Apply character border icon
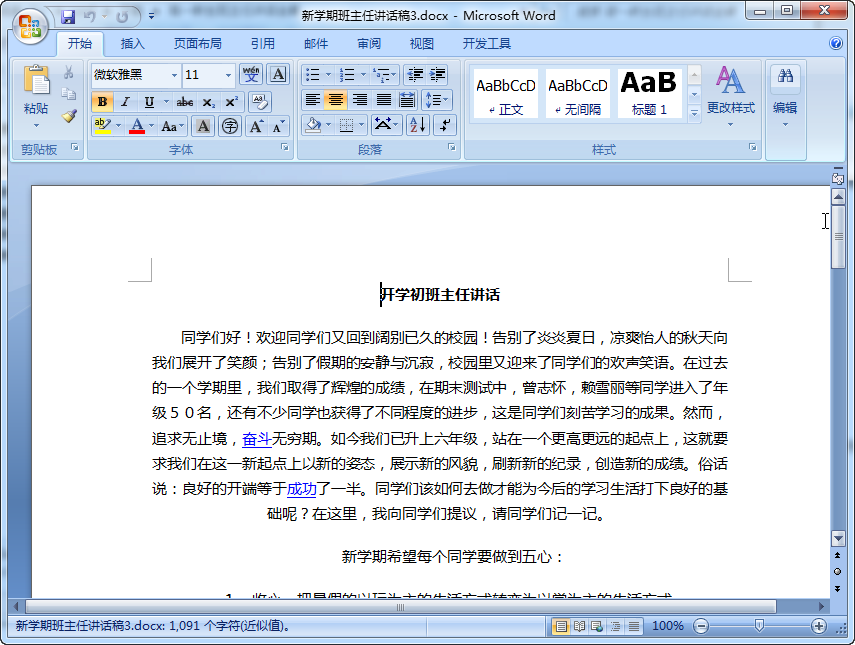 pos(278,74)
